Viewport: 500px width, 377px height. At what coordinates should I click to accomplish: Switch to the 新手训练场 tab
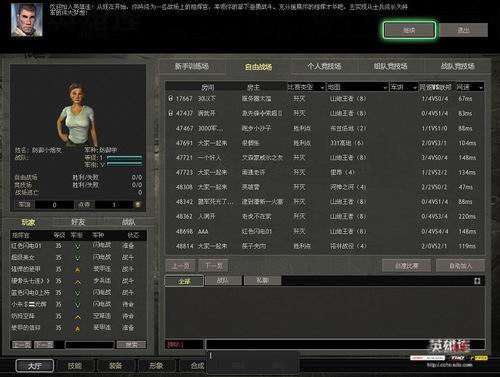click(192, 66)
